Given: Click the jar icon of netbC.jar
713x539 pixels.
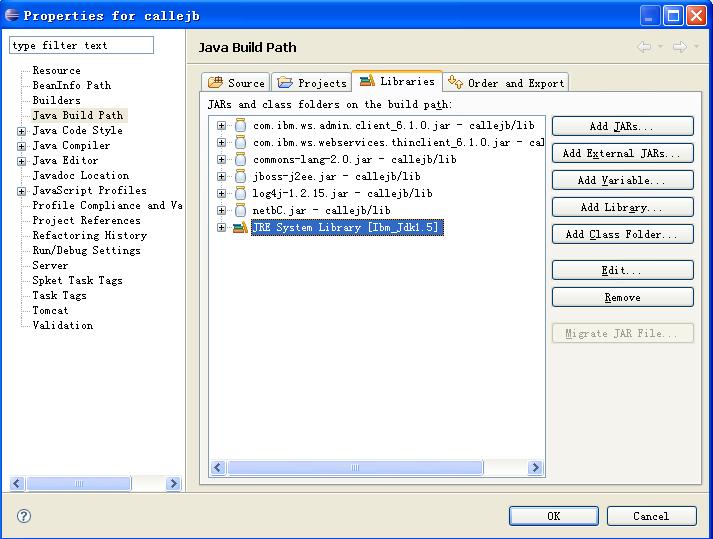Looking at the screenshot, I should coord(240,210).
